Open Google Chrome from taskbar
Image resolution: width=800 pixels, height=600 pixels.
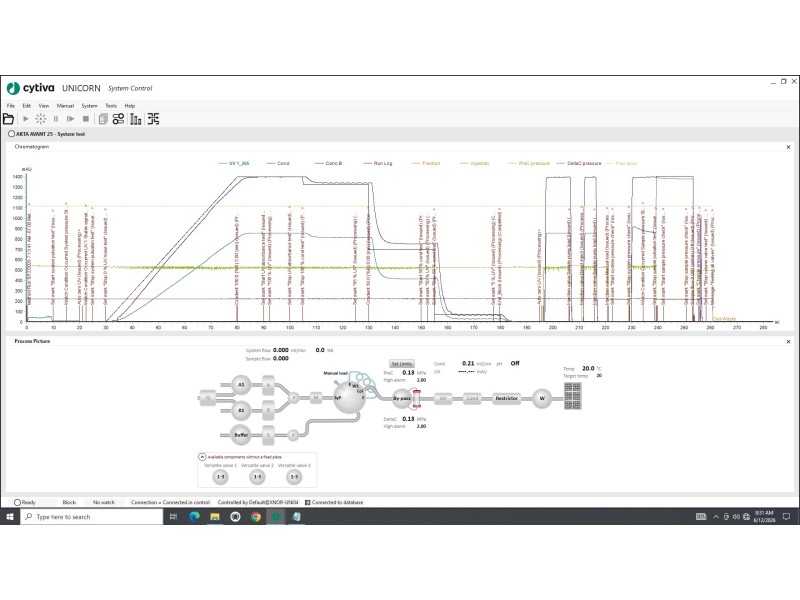[x=256, y=516]
